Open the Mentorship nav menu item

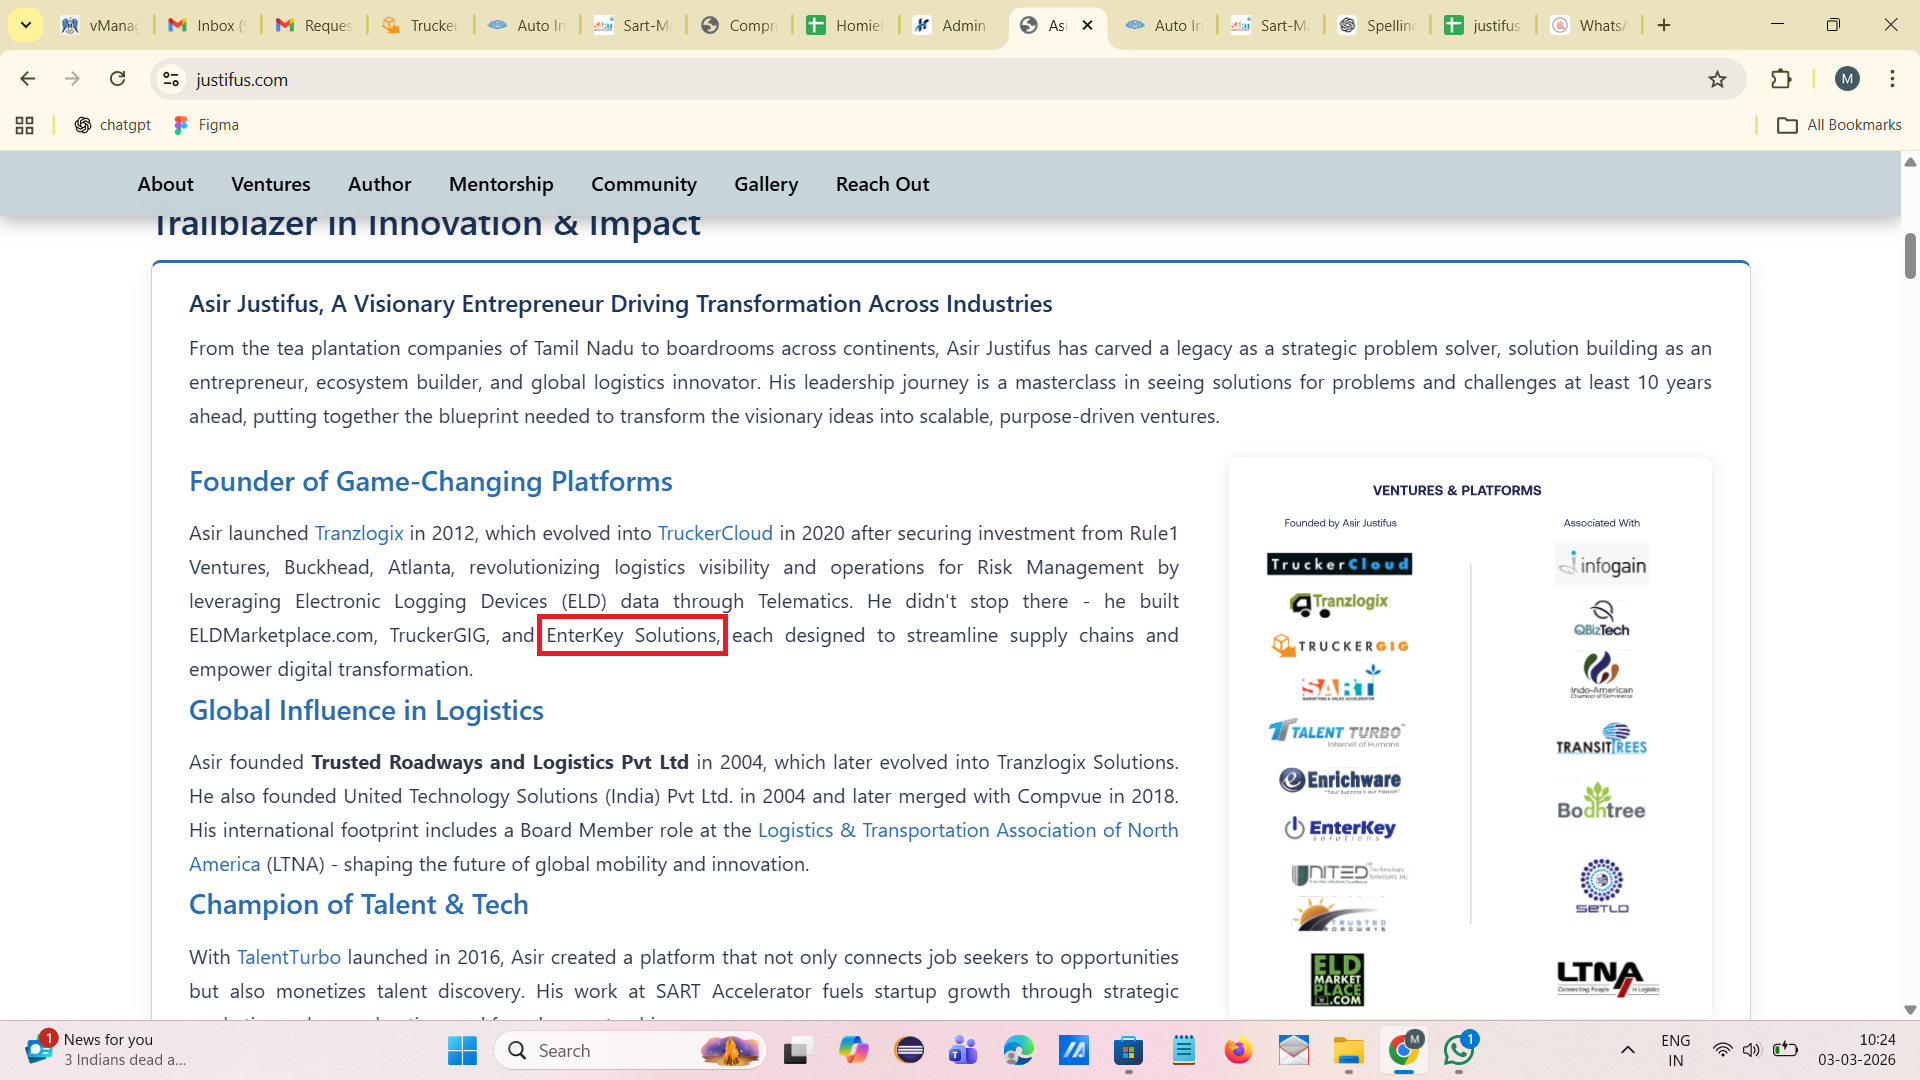click(501, 184)
